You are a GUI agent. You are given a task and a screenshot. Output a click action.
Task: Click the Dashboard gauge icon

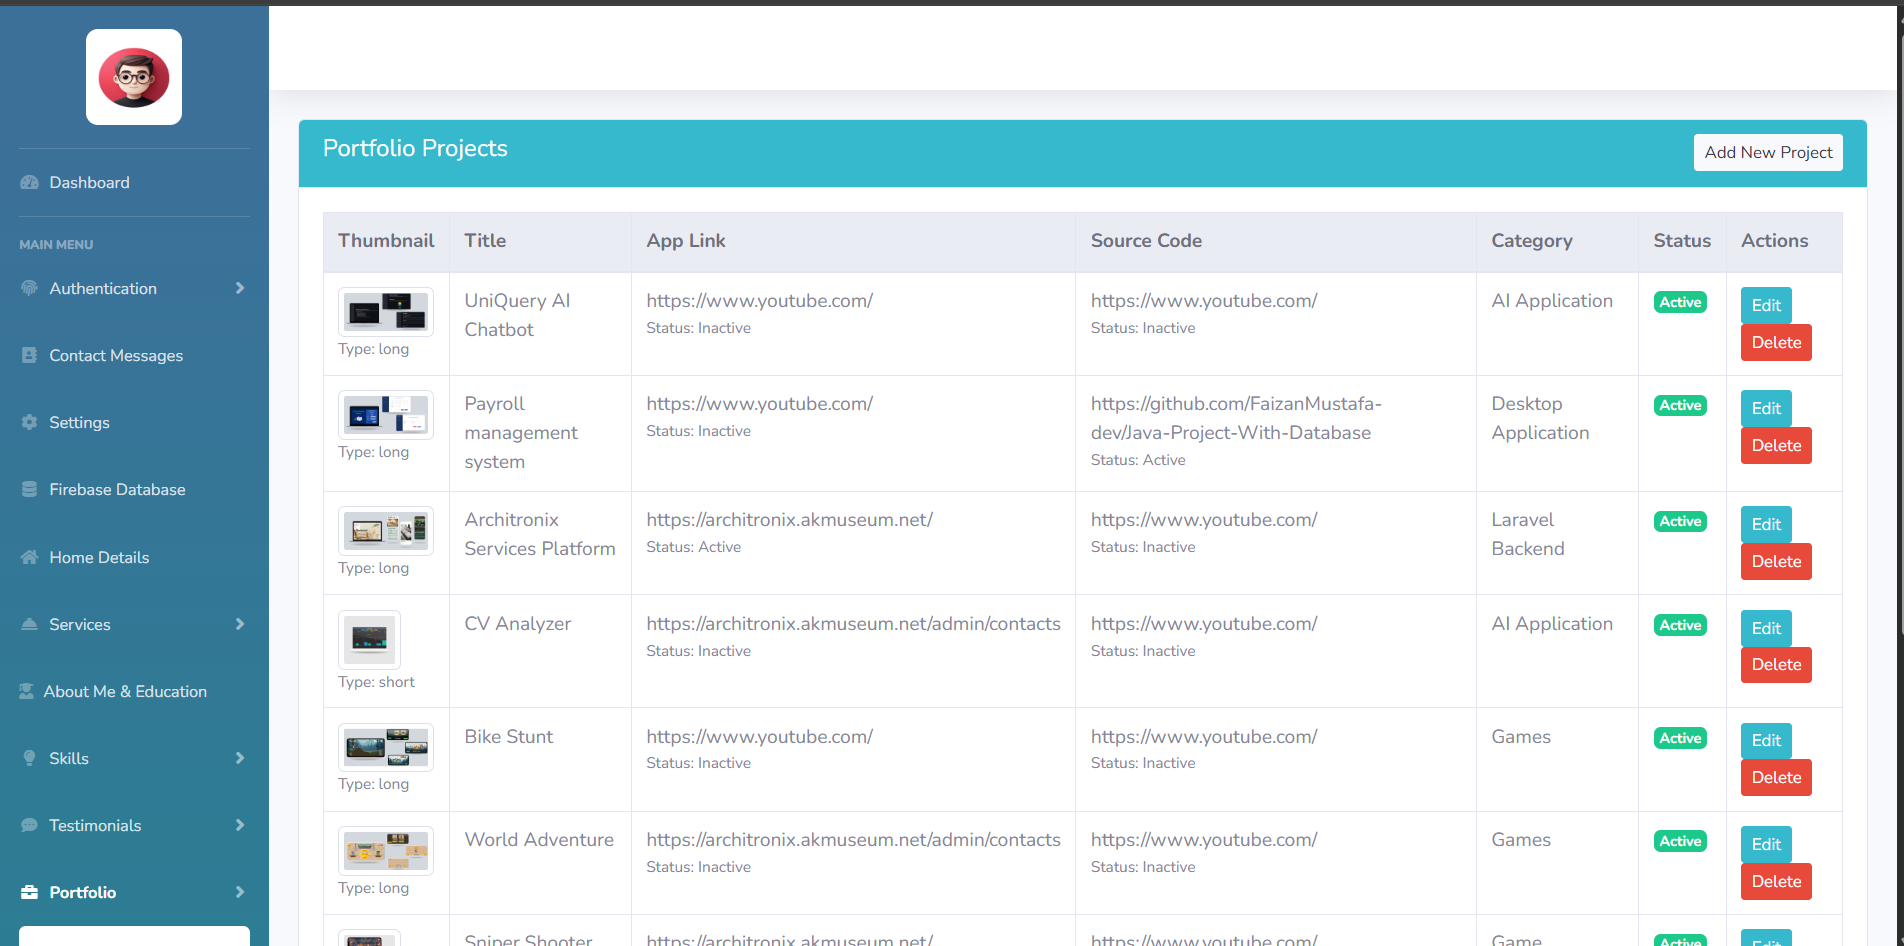(x=30, y=183)
